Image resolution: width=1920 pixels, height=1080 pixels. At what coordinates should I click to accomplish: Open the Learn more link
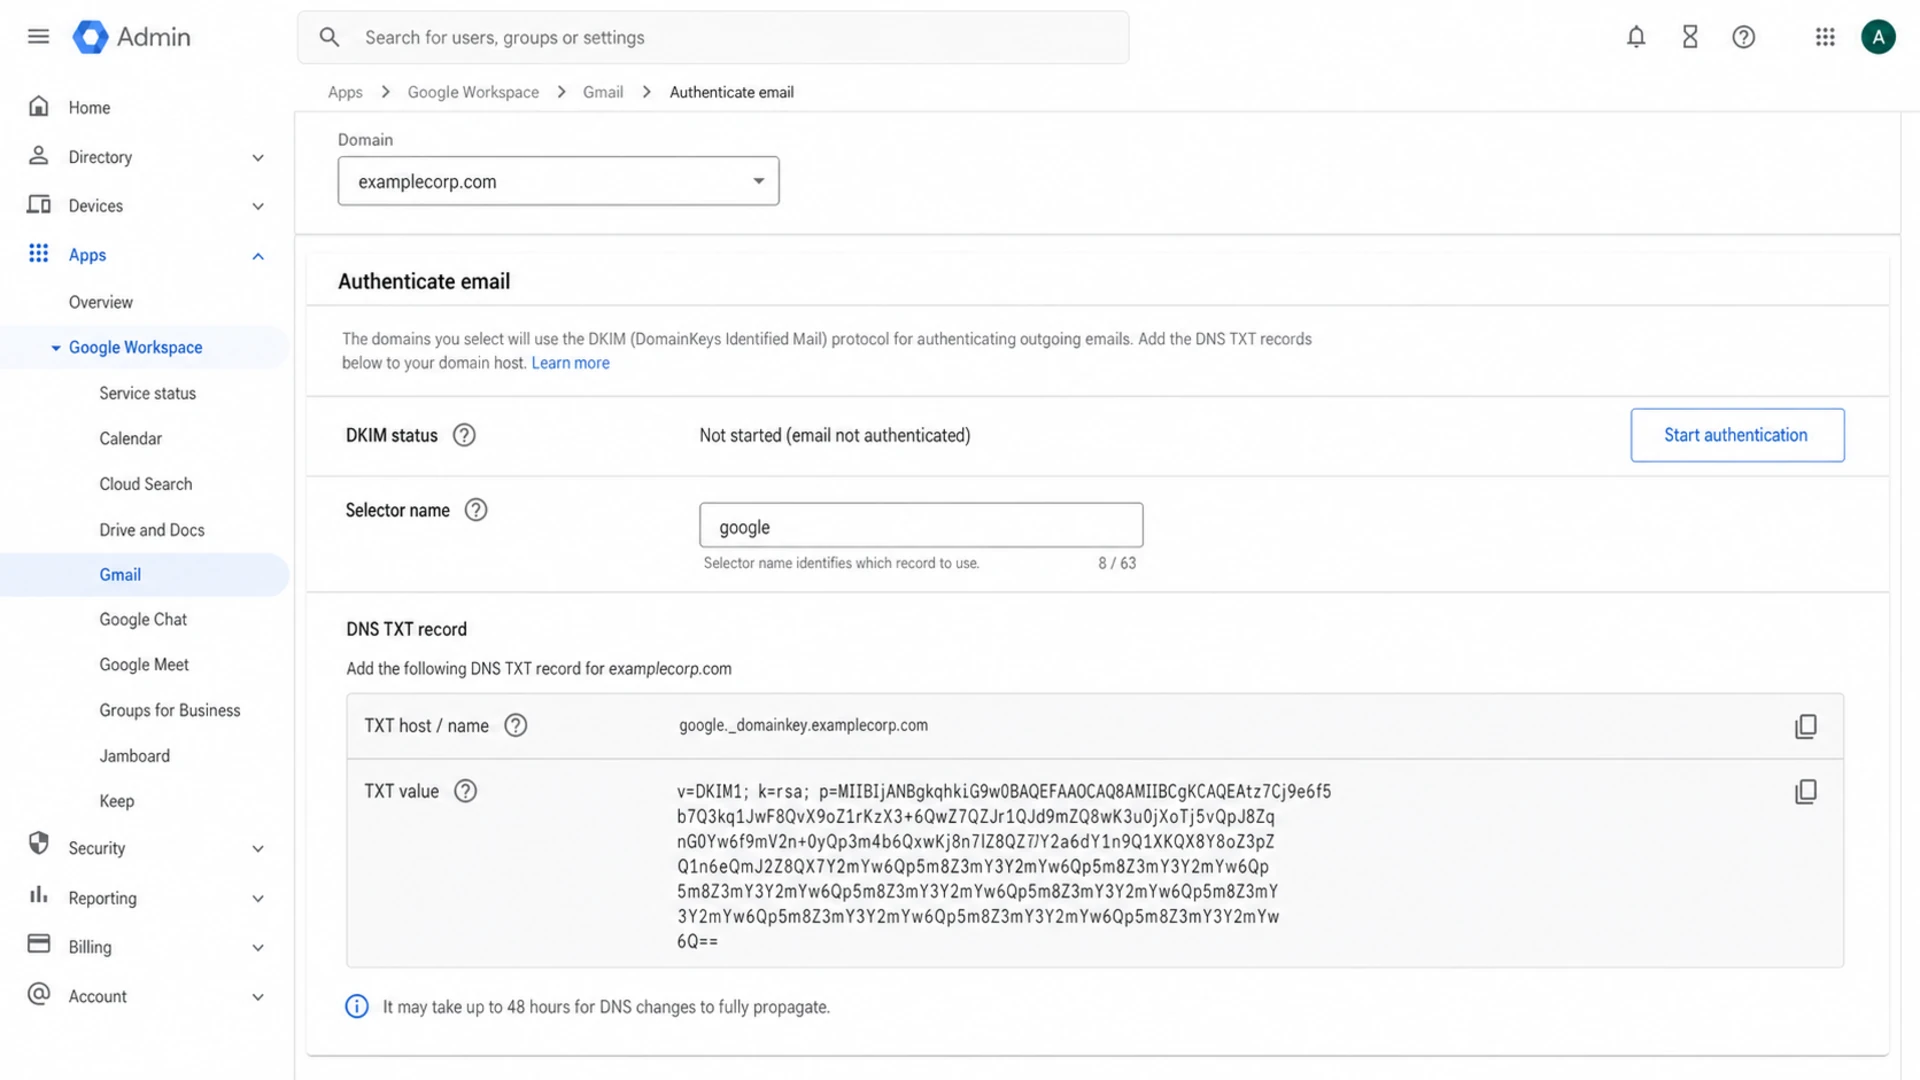570,363
